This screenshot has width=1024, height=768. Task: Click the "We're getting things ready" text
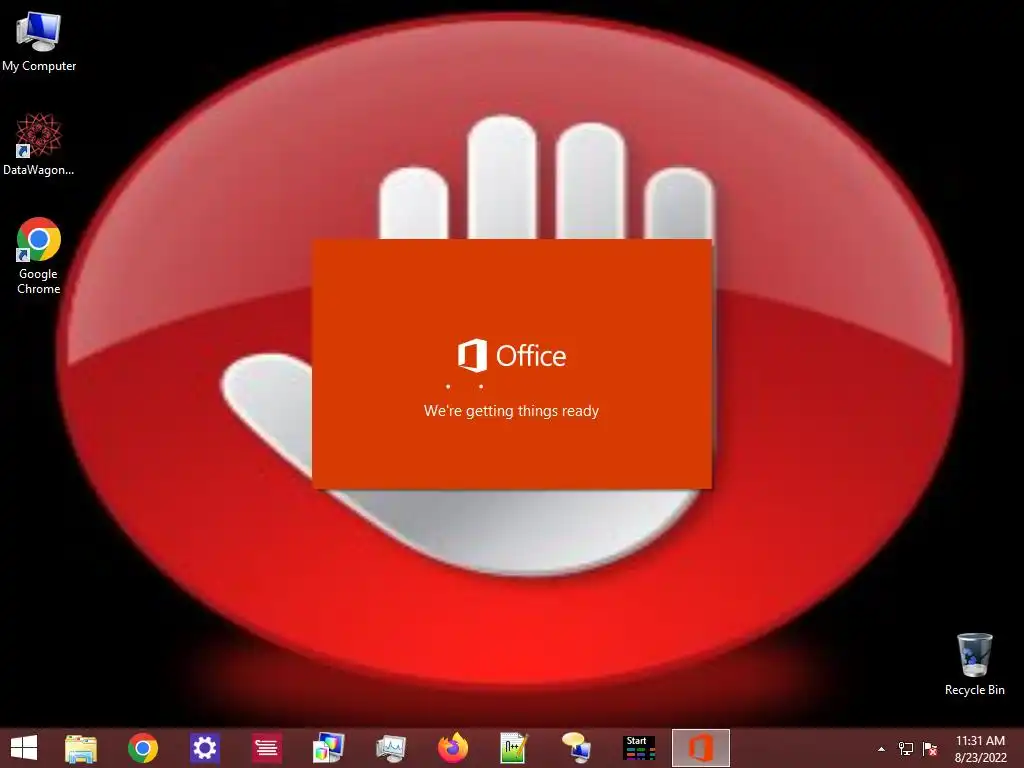coord(511,411)
